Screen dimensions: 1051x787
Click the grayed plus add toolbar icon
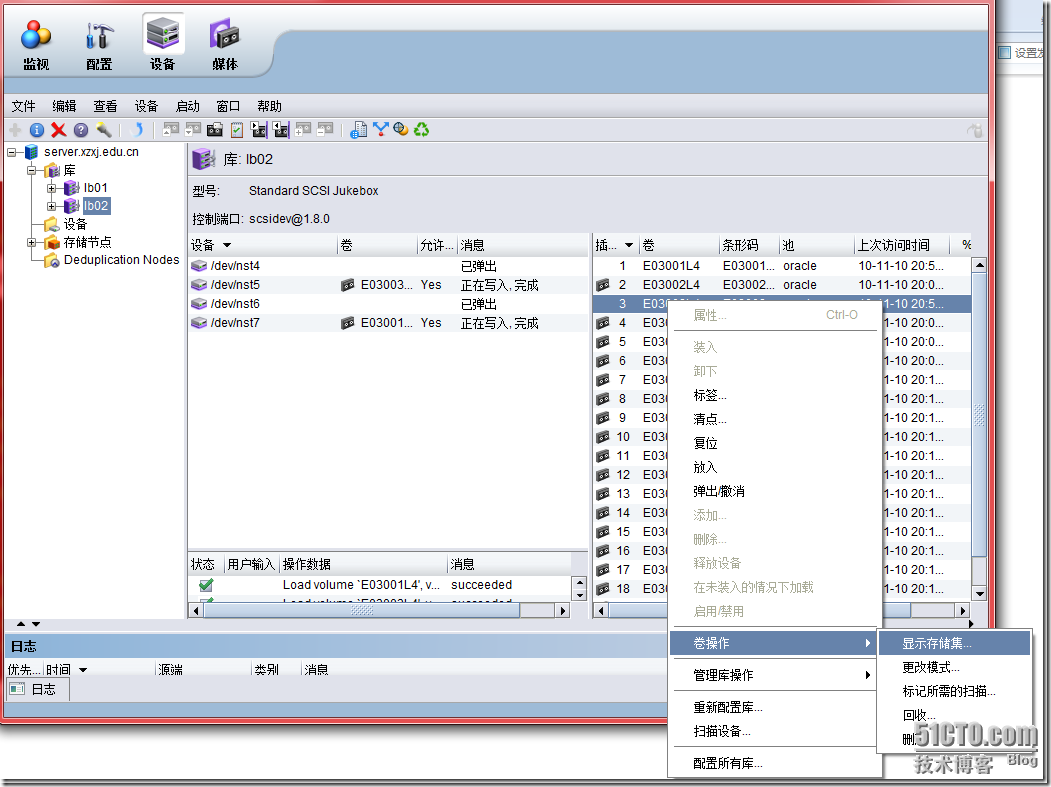point(15,130)
